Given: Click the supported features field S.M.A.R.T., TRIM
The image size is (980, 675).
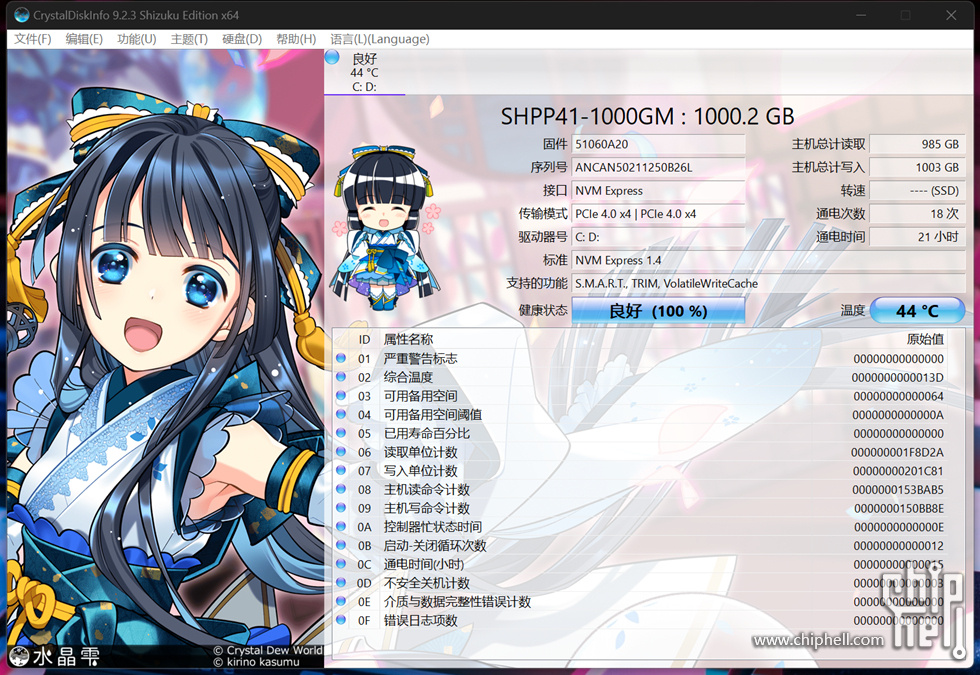Looking at the screenshot, I should pyautogui.click(x=768, y=283).
